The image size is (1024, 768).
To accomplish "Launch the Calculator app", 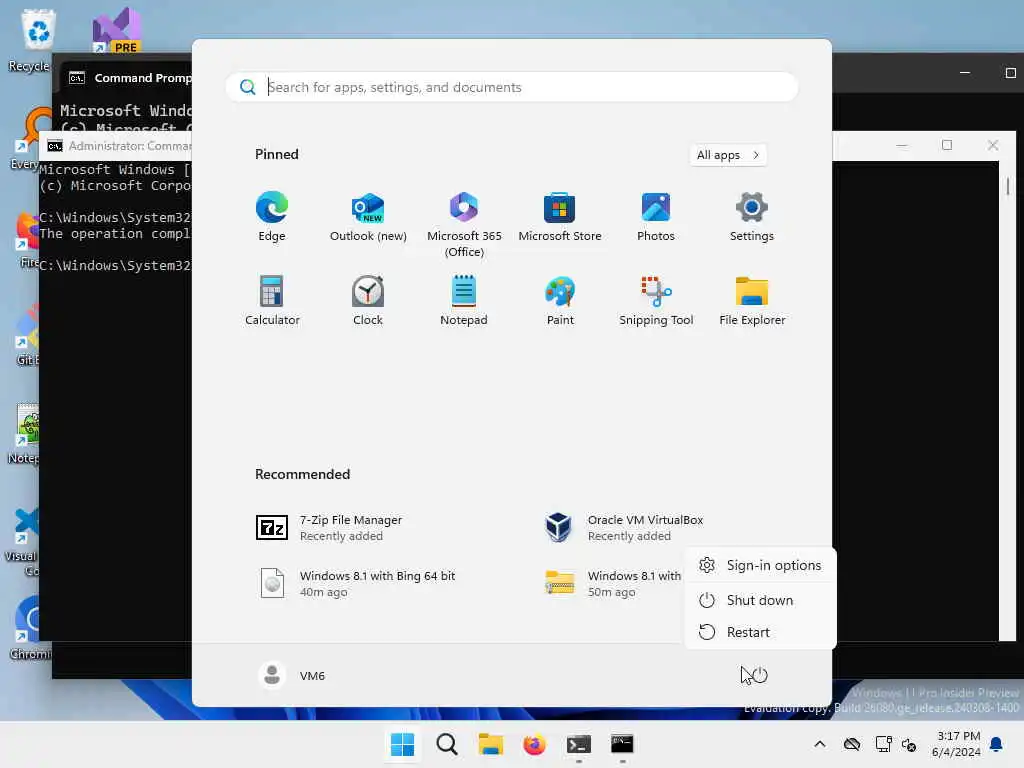I will tap(272, 300).
